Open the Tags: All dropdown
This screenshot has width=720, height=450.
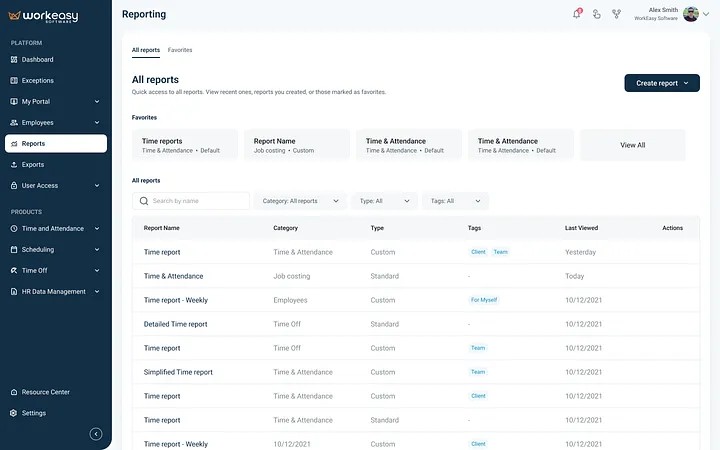click(x=455, y=201)
